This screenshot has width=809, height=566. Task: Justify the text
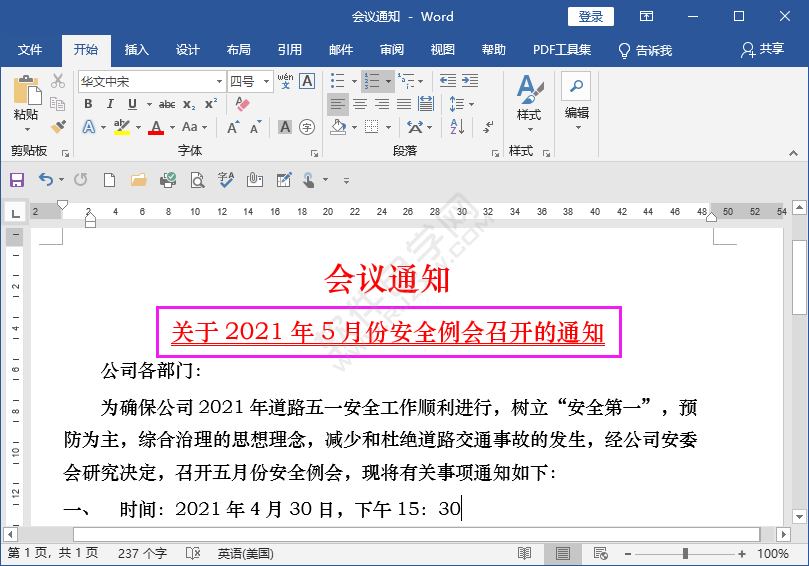point(404,104)
